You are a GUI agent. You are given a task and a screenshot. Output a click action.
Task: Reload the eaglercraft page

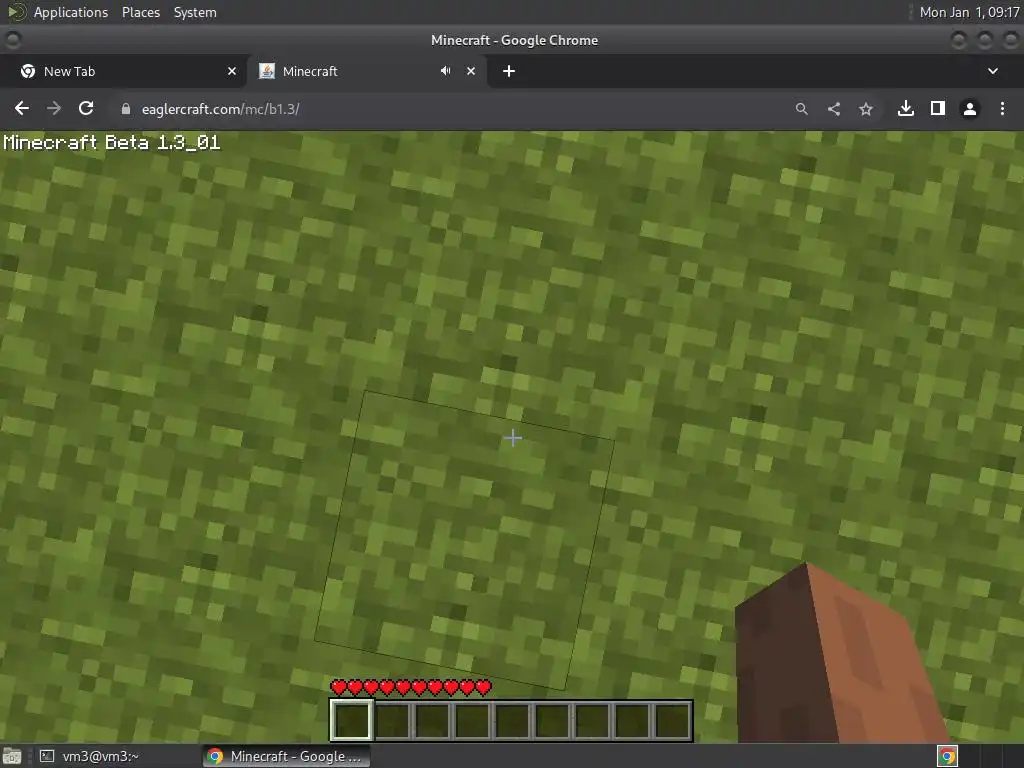(x=86, y=108)
